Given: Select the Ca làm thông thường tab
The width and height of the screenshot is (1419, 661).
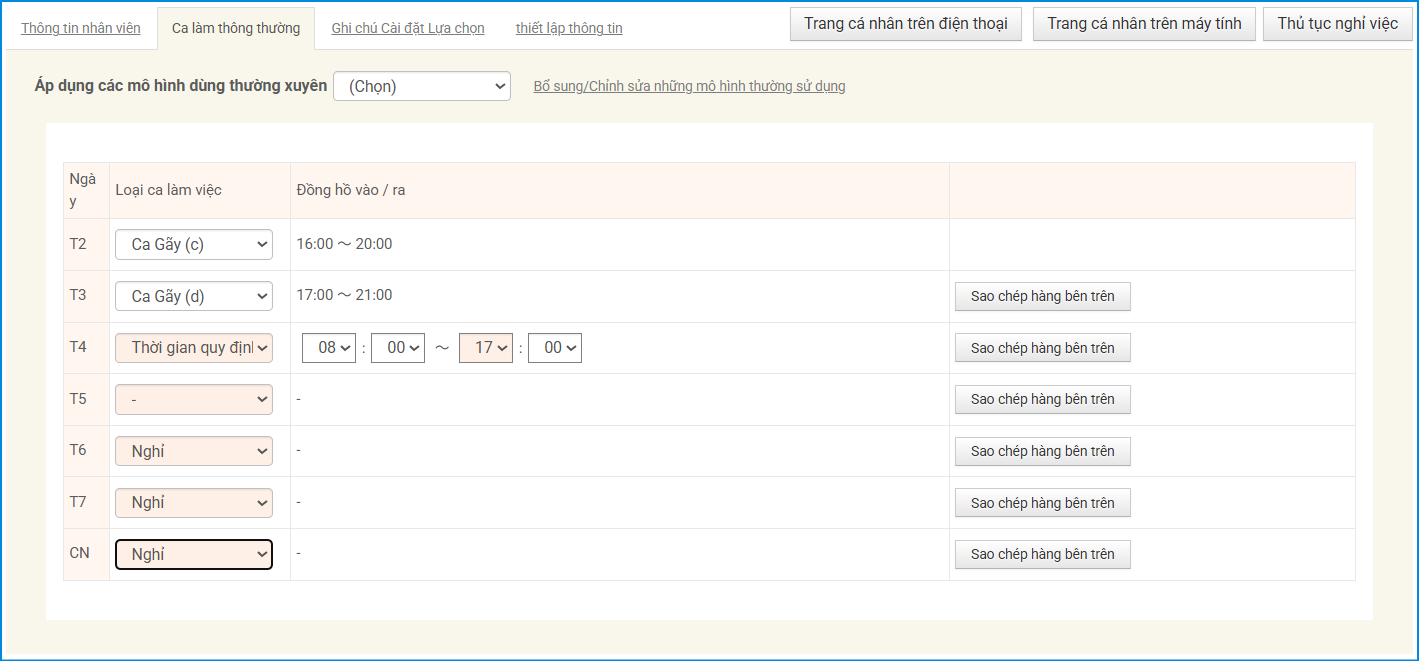Looking at the screenshot, I should coord(235,28).
